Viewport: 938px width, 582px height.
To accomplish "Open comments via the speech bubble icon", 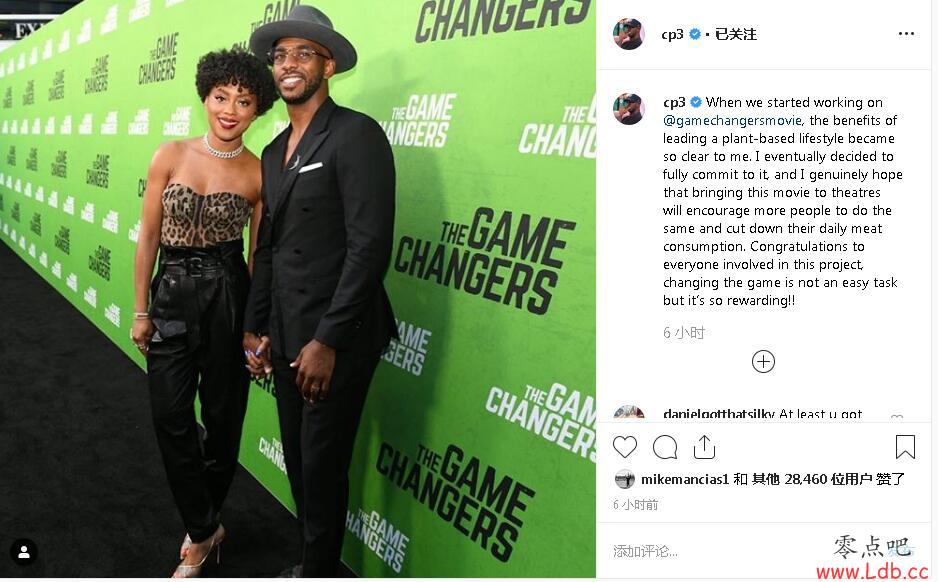I will coord(665,447).
